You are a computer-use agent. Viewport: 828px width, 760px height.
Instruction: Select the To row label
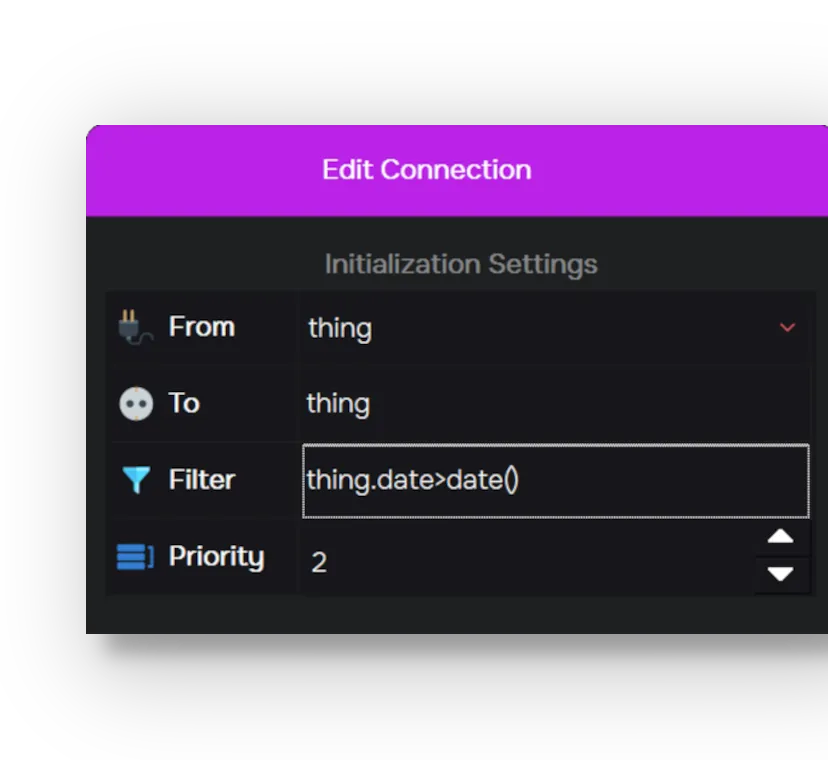tap(184, 403)
